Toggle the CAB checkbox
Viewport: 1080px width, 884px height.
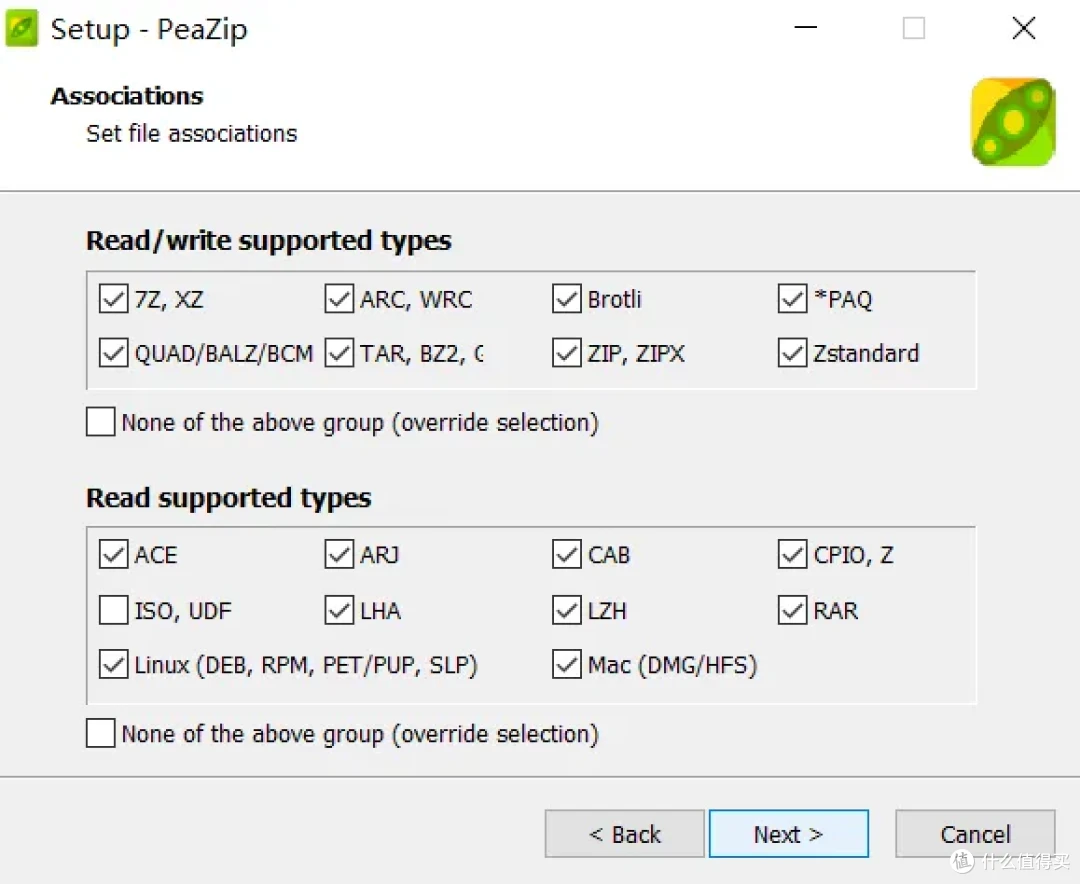click(x=566, y=554)
